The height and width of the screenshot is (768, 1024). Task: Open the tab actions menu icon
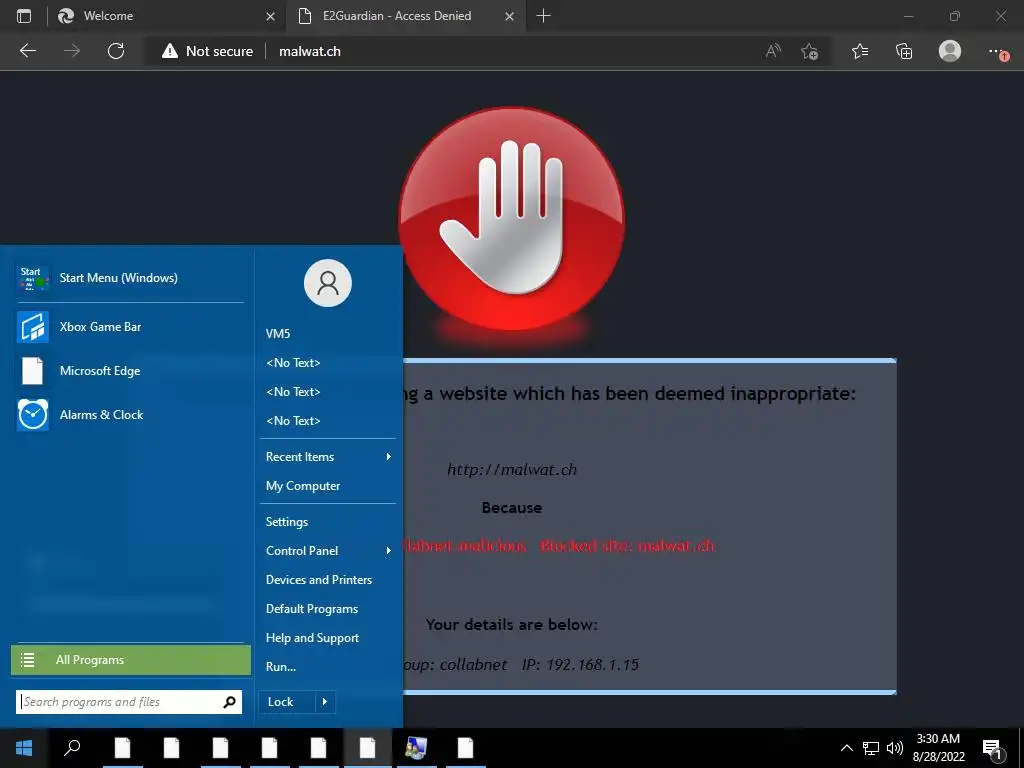[x=24, y=16]
